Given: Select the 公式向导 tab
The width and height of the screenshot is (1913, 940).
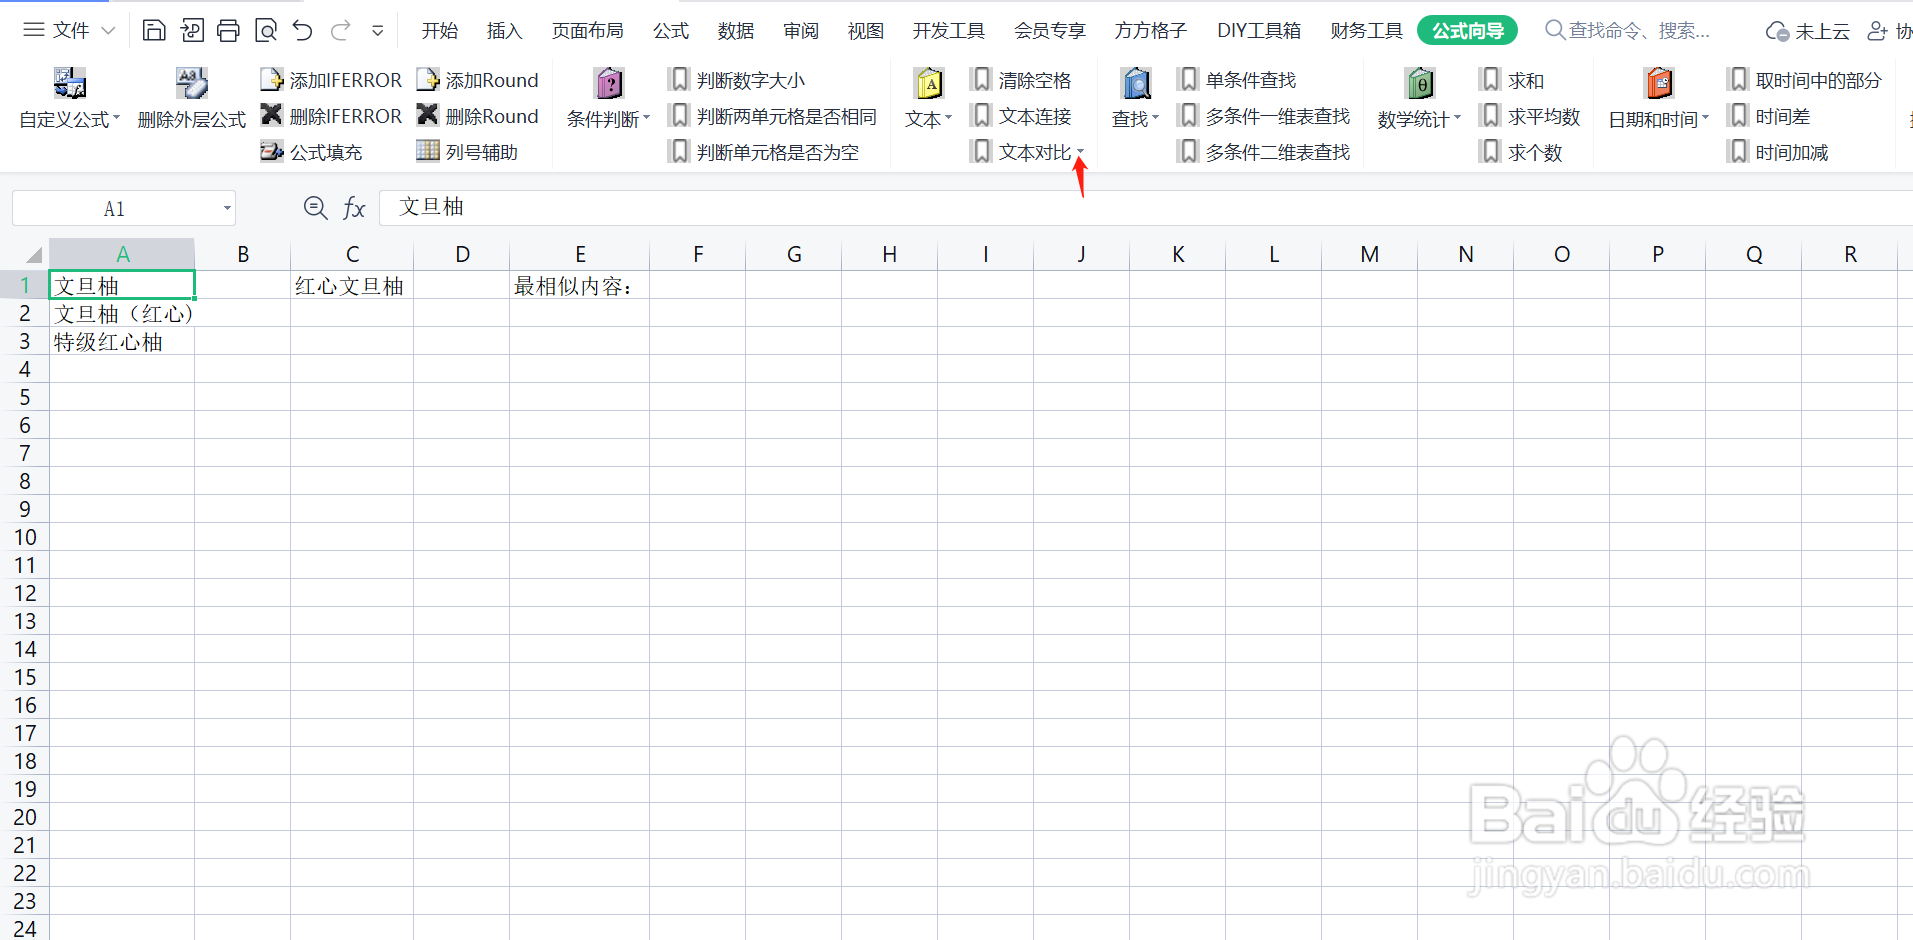Looking at the screenshot, I should click(1467, 31).
